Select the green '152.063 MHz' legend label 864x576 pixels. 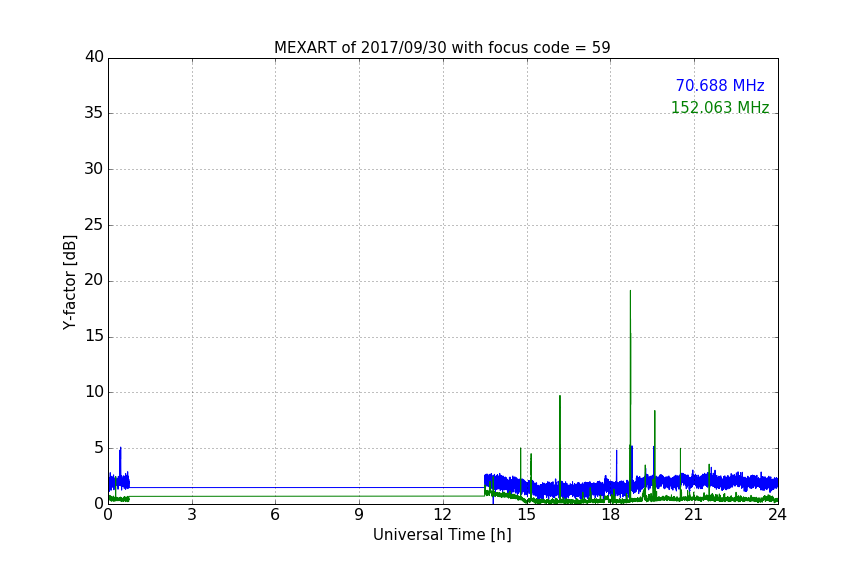[x=720, y=107]
